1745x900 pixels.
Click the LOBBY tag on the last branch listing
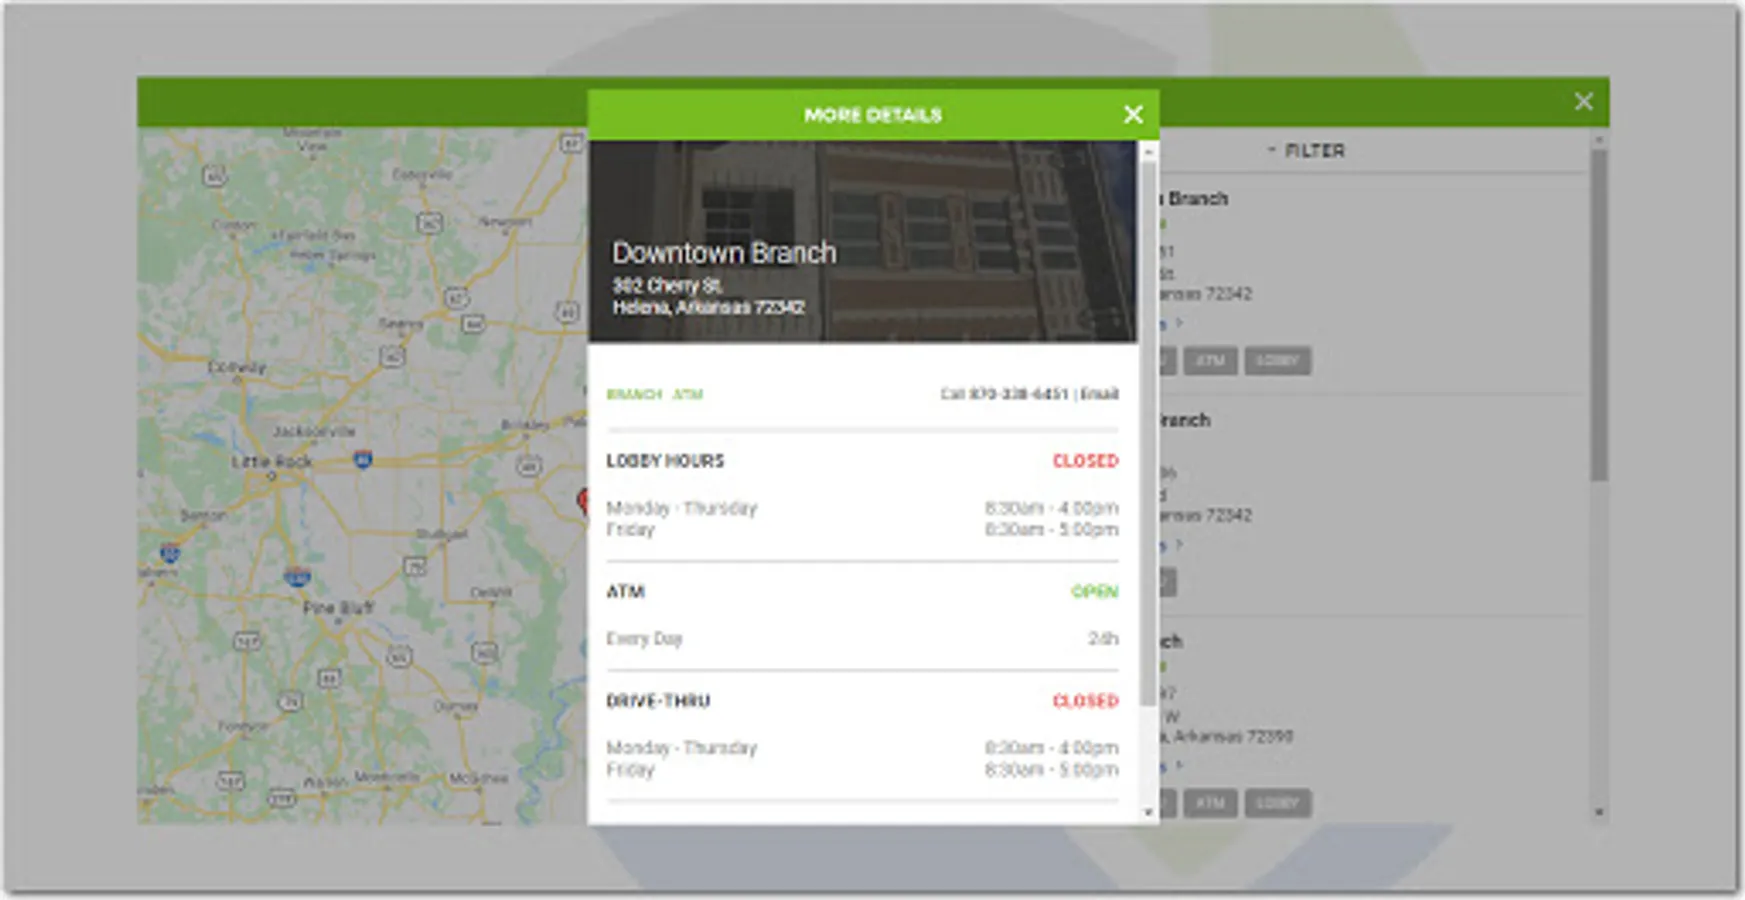point(1278,803)
